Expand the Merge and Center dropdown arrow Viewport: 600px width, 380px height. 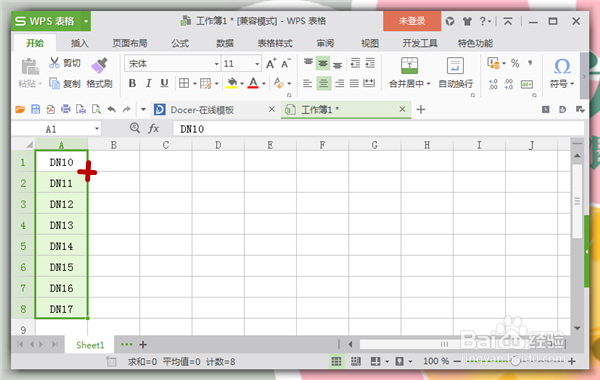tap(428, 83)
